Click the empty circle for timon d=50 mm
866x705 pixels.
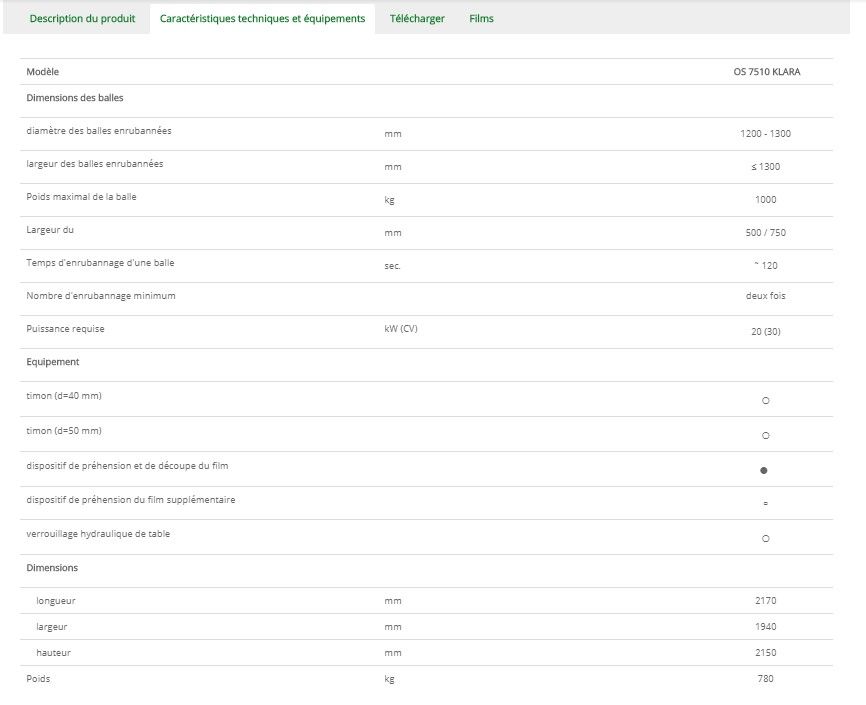pos(765,435)
